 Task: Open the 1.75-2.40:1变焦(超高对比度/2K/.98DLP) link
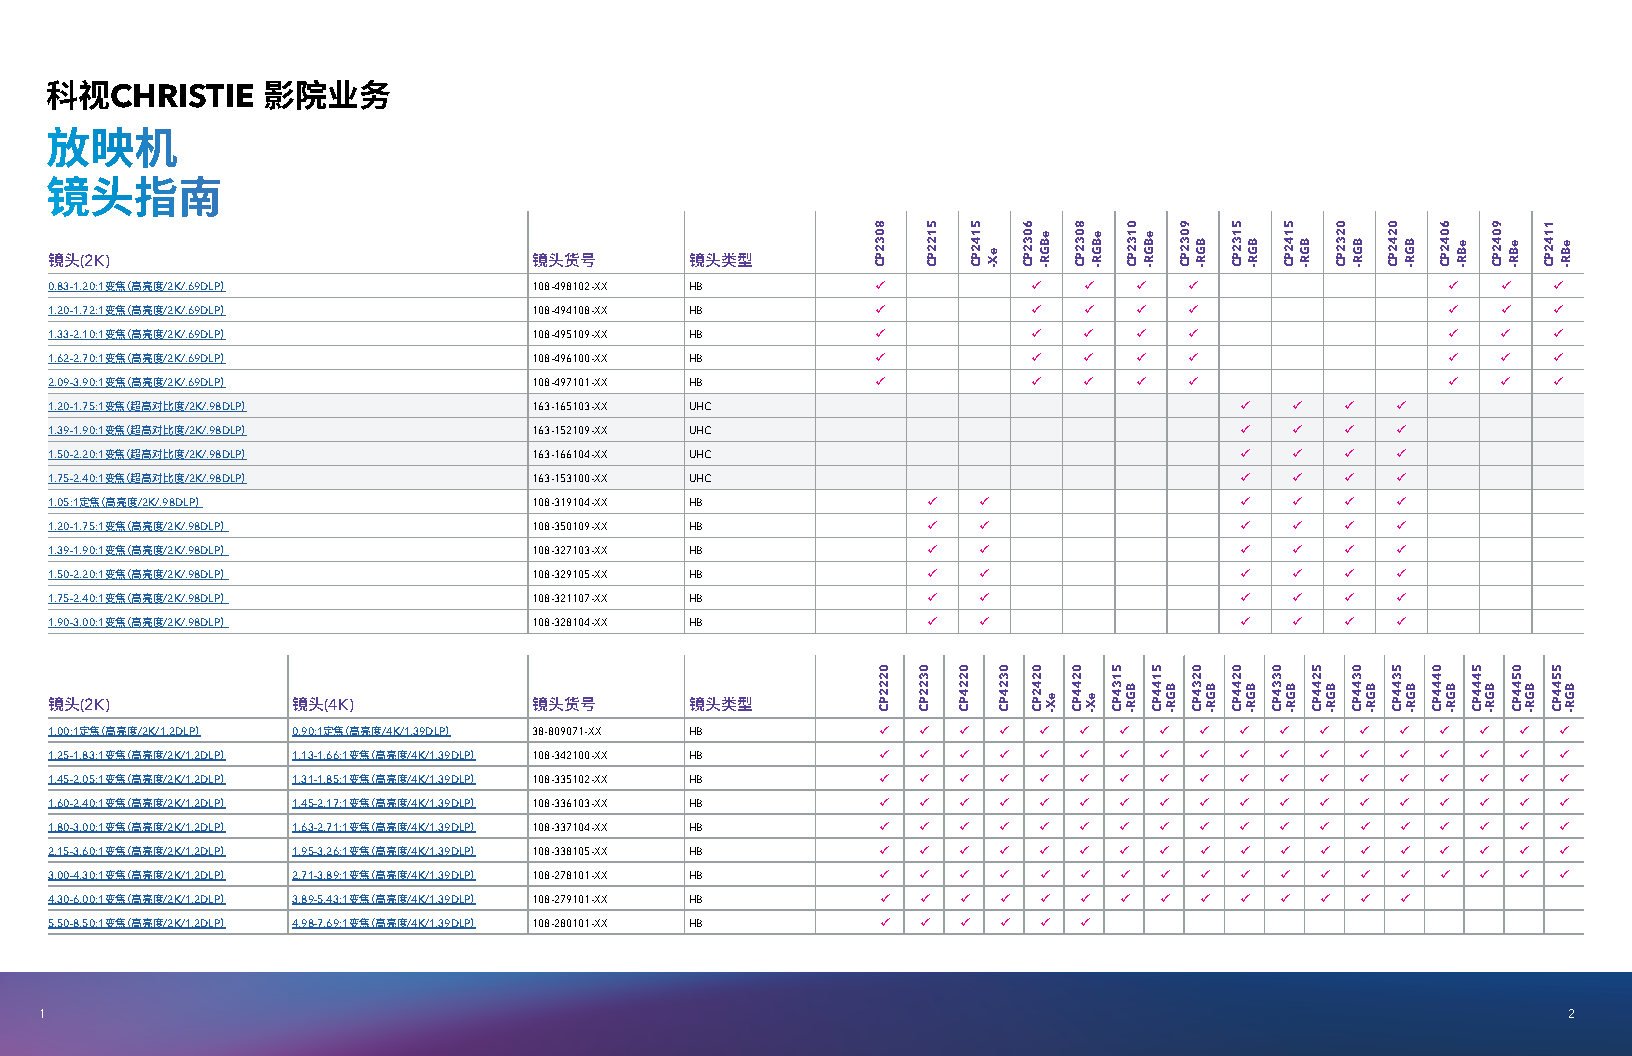(148, 478)
